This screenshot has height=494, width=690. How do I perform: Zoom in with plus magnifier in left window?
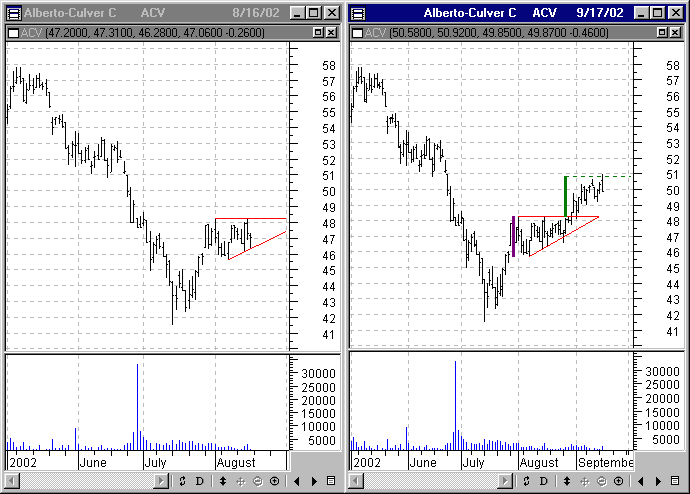(275, 481)
